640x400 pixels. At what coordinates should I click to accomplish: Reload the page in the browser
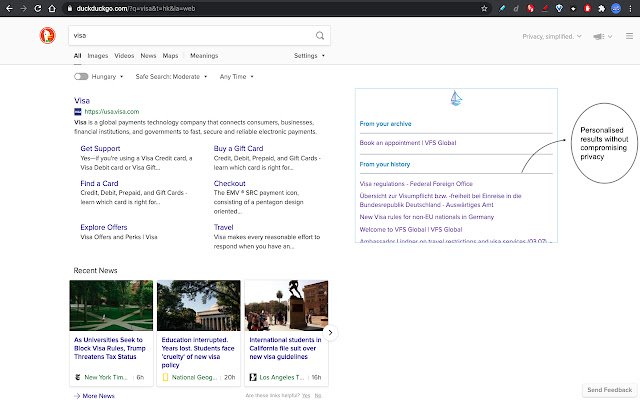point(38,7)
